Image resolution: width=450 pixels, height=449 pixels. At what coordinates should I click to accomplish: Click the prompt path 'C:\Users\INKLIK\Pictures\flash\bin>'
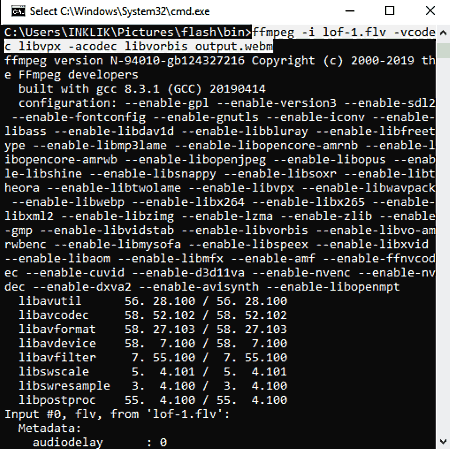(x=128, y=32)
